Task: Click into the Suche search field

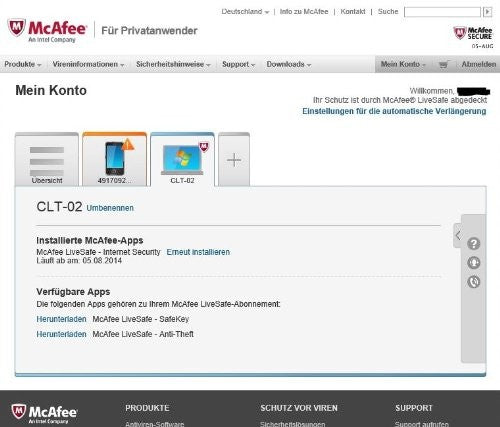Action: (442, 12)
